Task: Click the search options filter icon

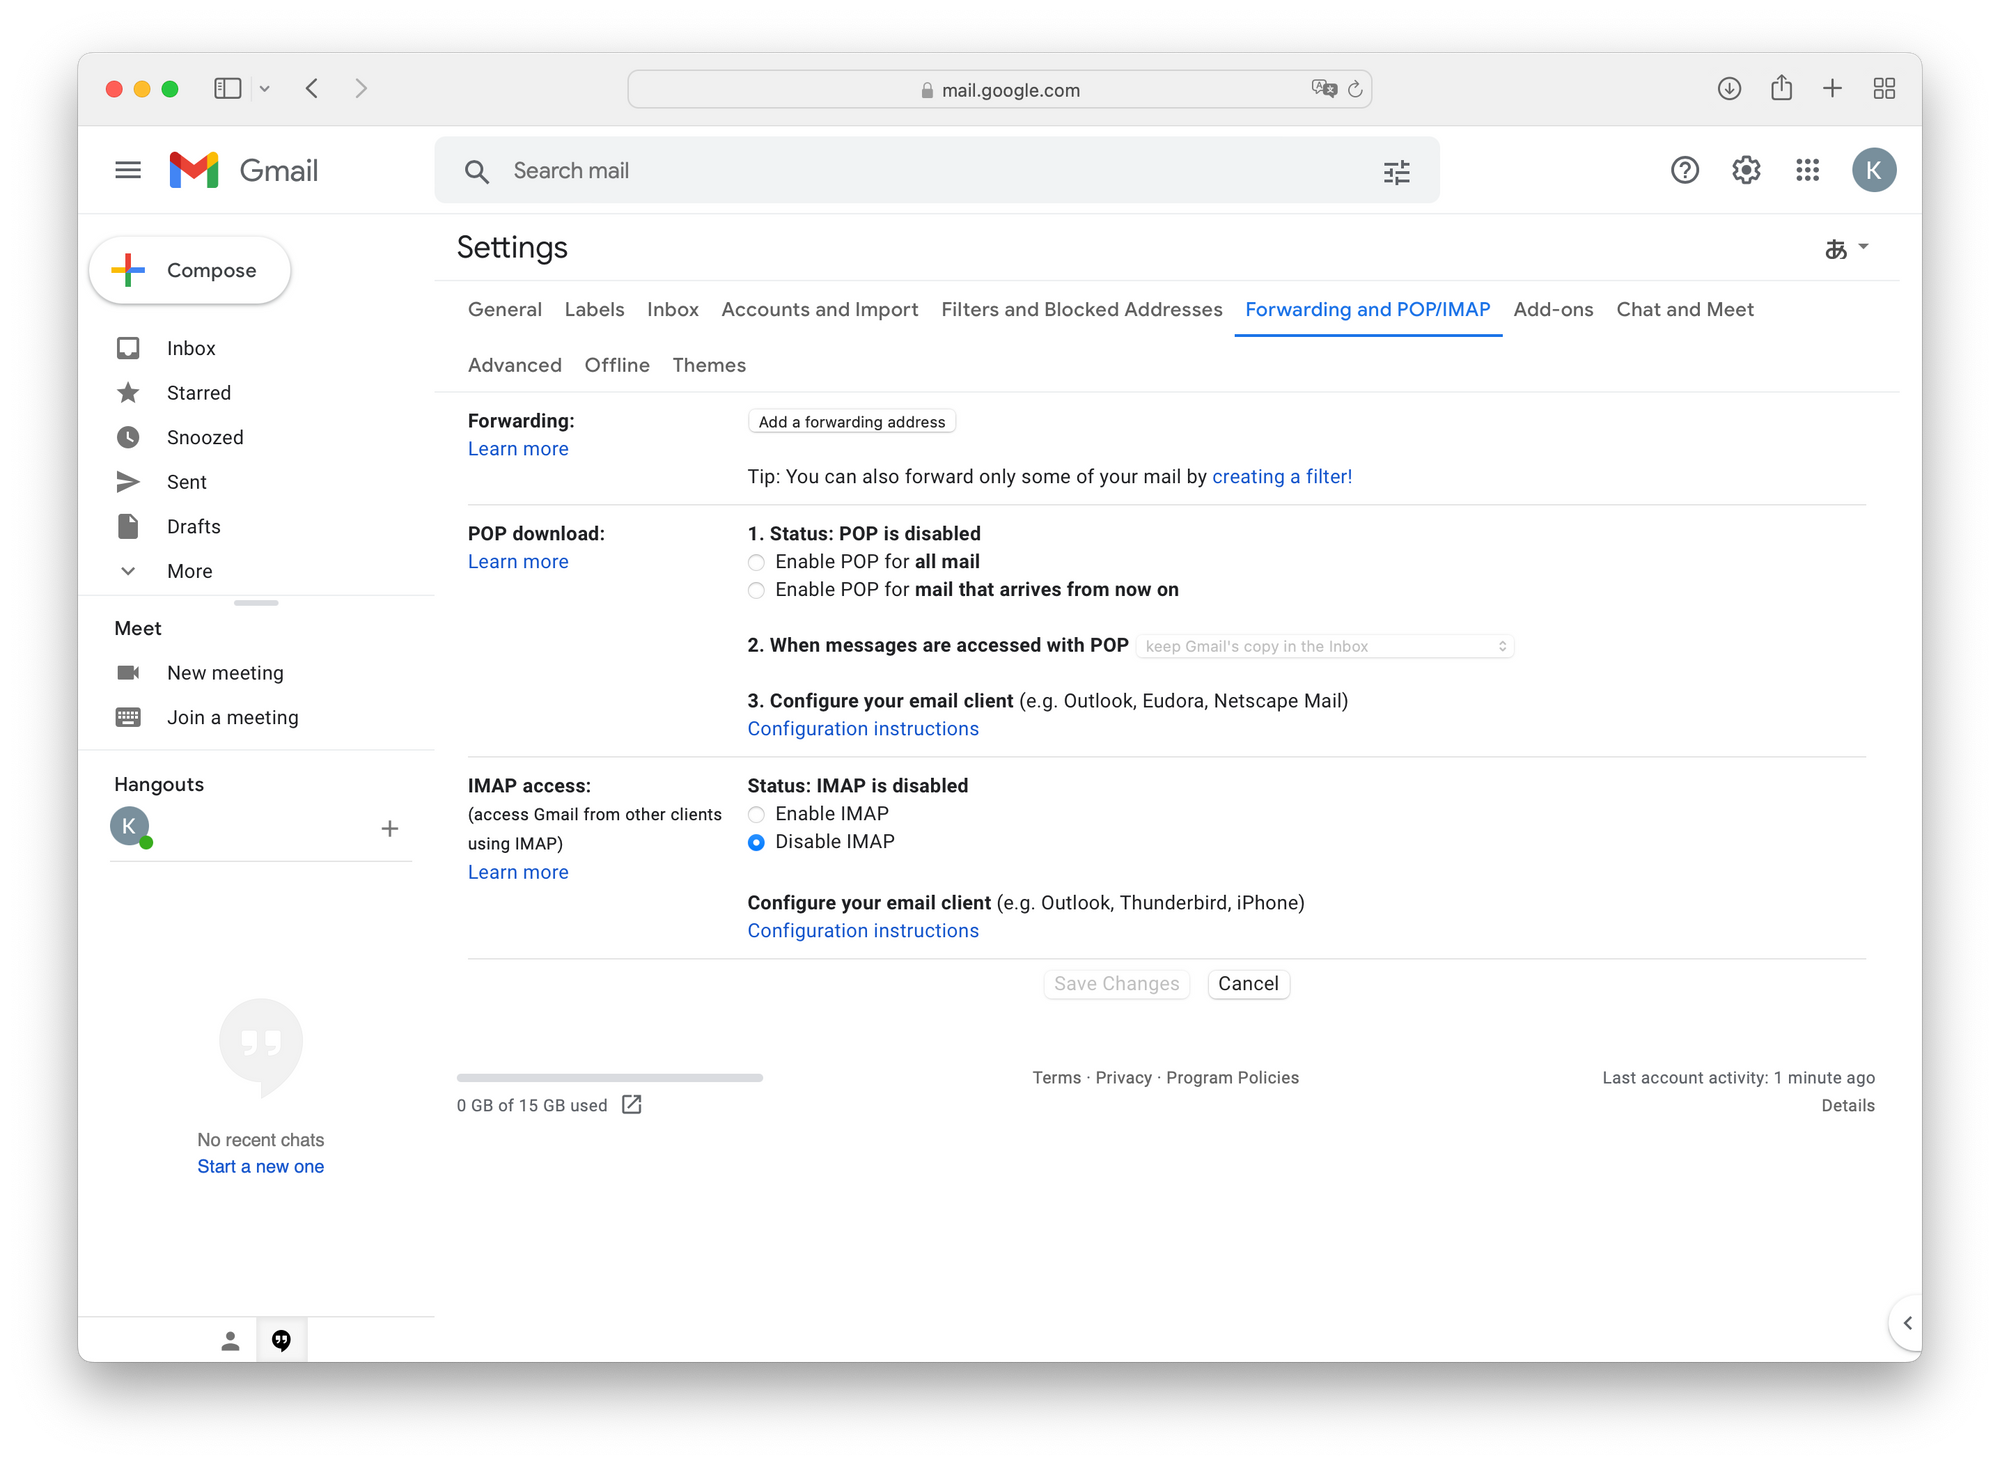Action: click(x=1396, y=172)
